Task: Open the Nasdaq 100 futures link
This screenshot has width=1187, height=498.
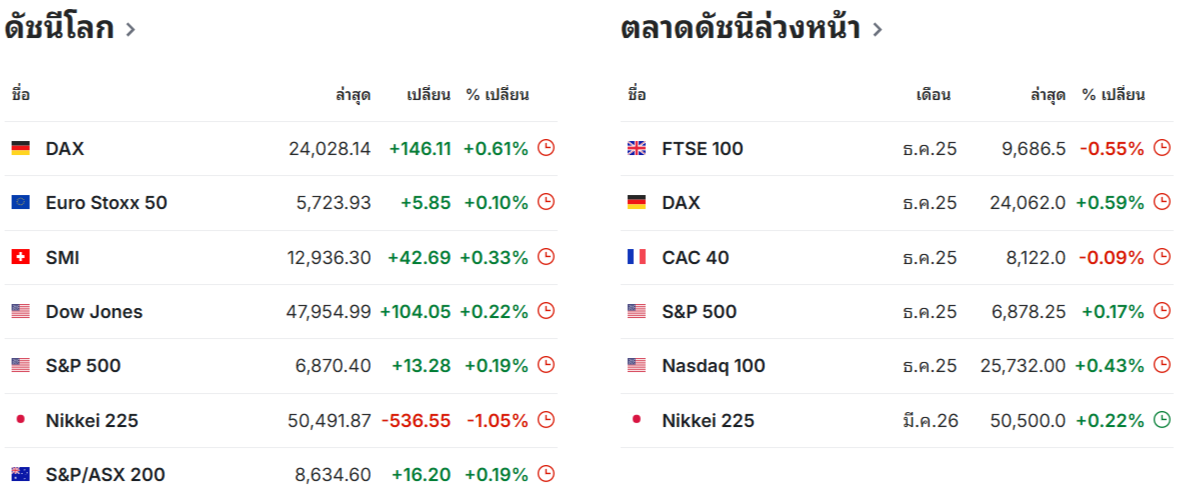Action: click(x=713, y=366)
